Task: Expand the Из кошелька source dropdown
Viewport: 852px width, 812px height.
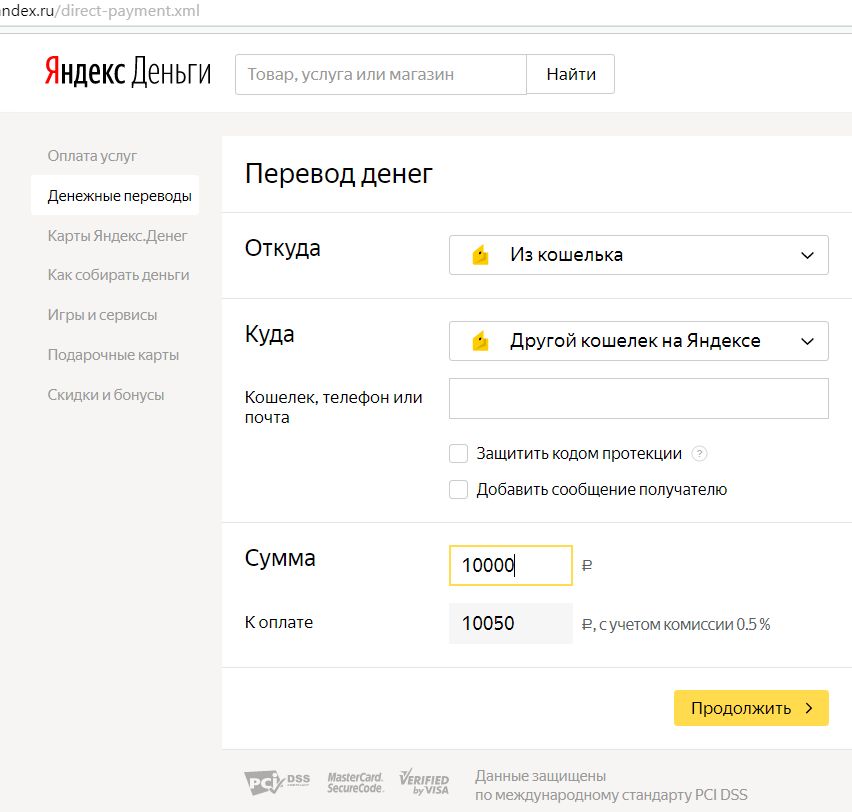Action: coord(638,255)
